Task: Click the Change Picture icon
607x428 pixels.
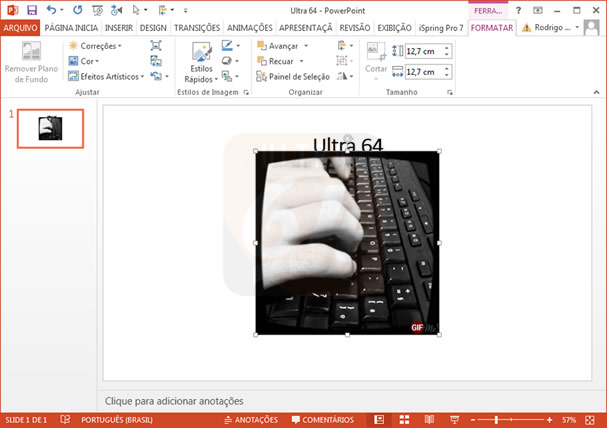Action: click(x=156, y=61)
